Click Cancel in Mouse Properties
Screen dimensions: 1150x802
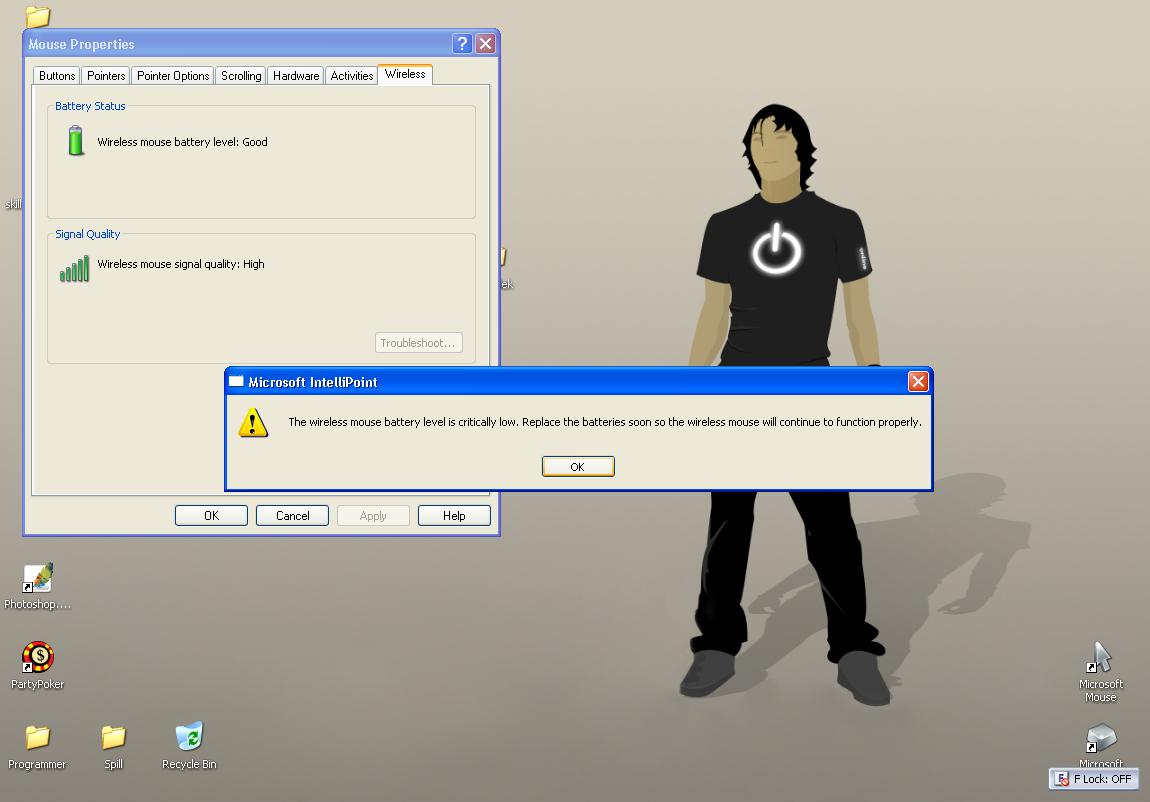coord(292,515)
